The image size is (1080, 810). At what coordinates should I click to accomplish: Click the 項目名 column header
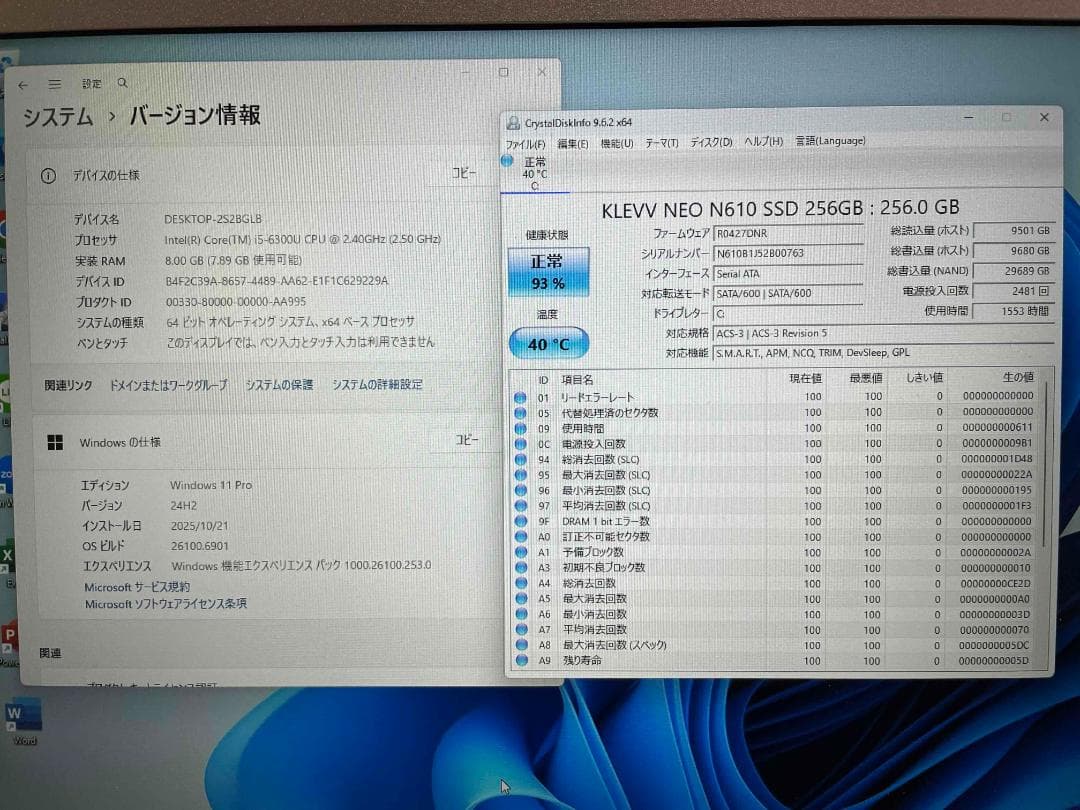pyautogui.click(x=577, y=380)
